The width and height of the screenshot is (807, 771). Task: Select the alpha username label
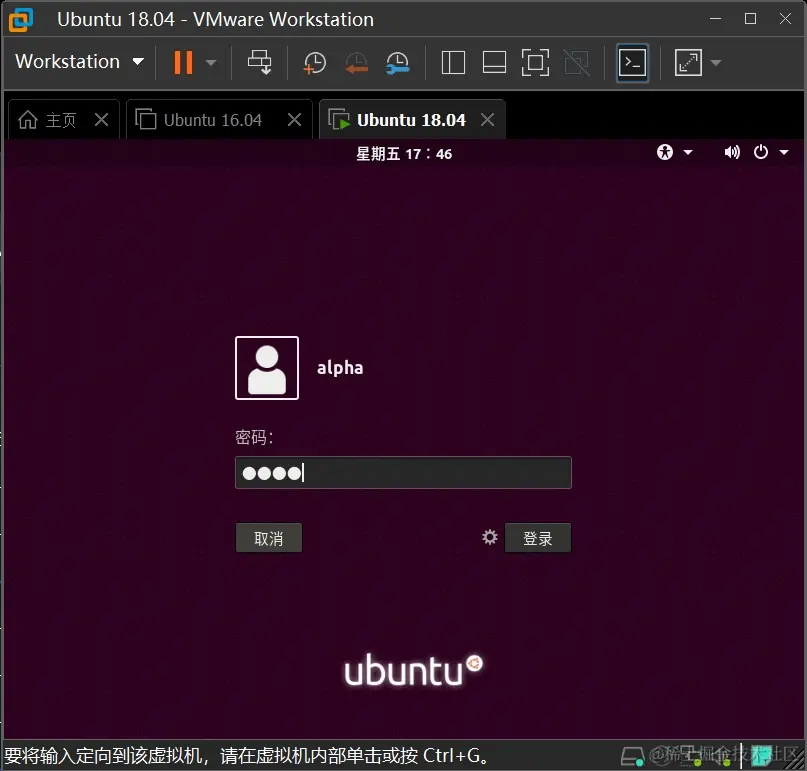(340, 368)
